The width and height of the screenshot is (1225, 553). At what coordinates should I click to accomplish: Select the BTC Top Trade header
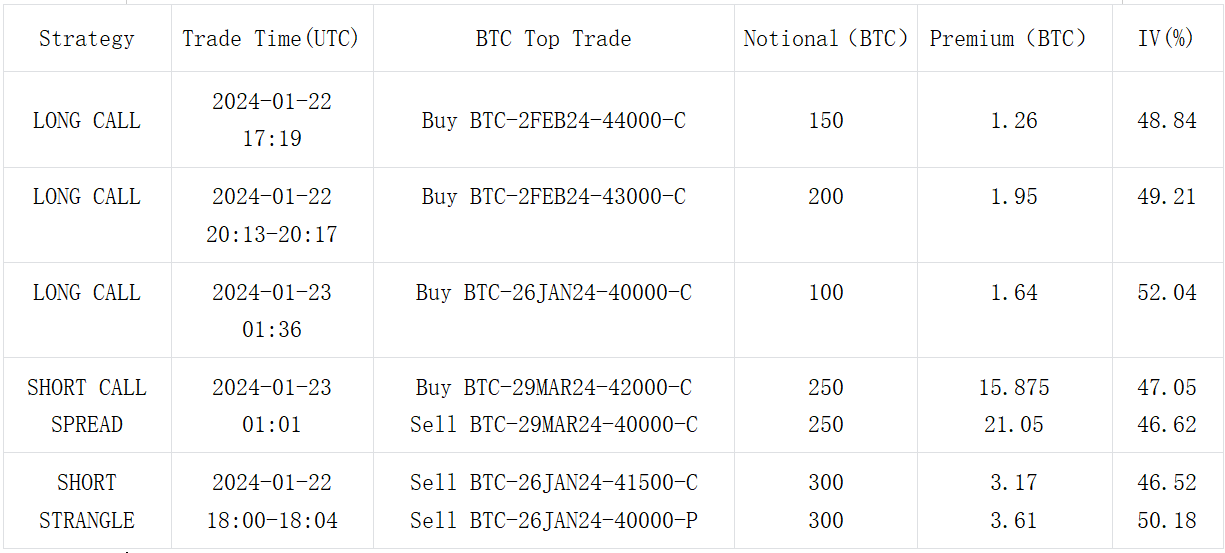click(553, 39)
